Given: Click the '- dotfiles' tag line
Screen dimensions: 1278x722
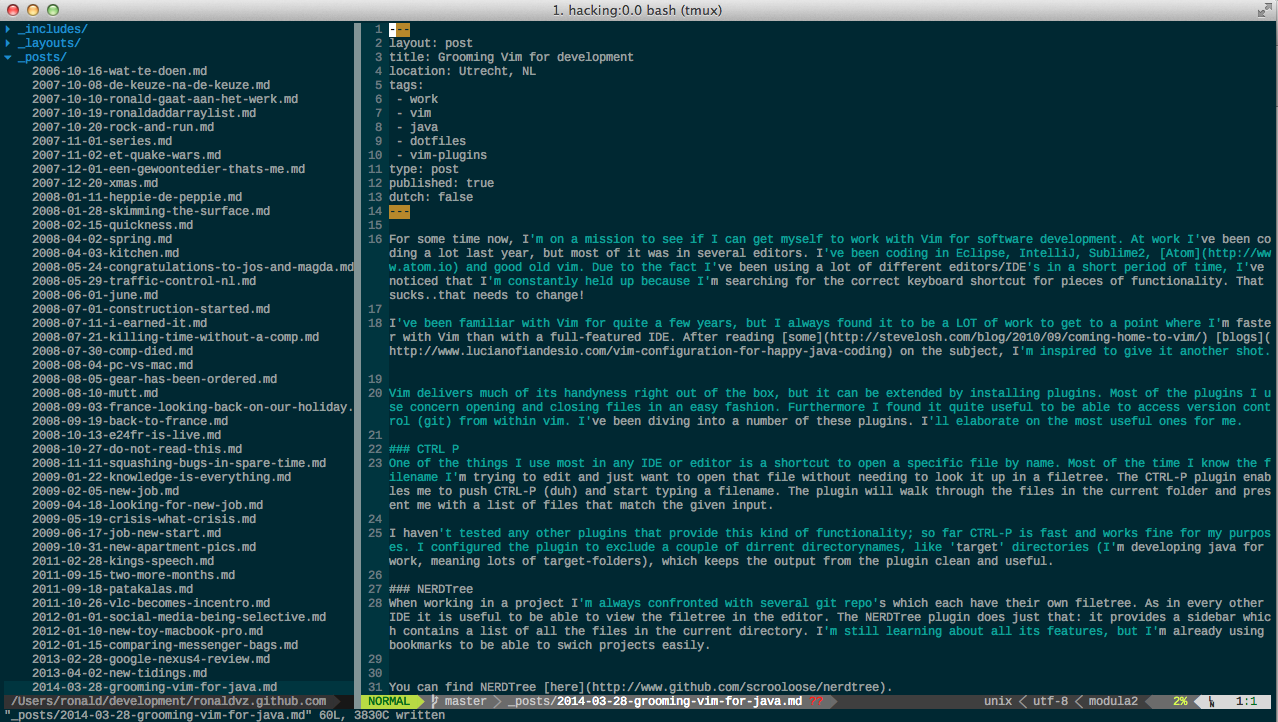Looking at the screenshot, I should pos(431,141).
